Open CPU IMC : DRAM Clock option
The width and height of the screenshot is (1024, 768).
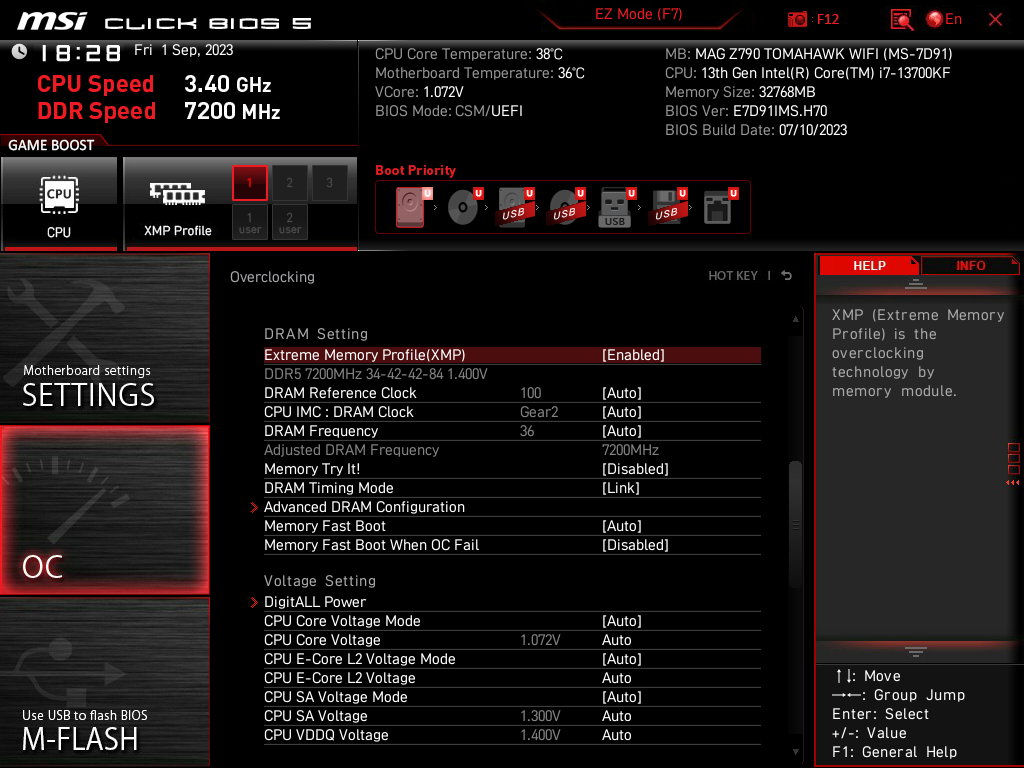click(512, 412)
